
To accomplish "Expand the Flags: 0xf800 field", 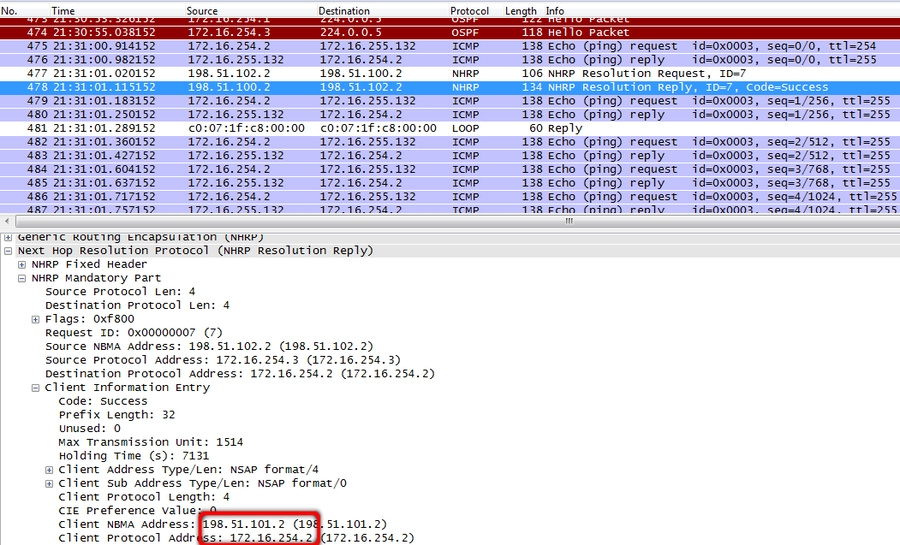I will pos(36,319).
